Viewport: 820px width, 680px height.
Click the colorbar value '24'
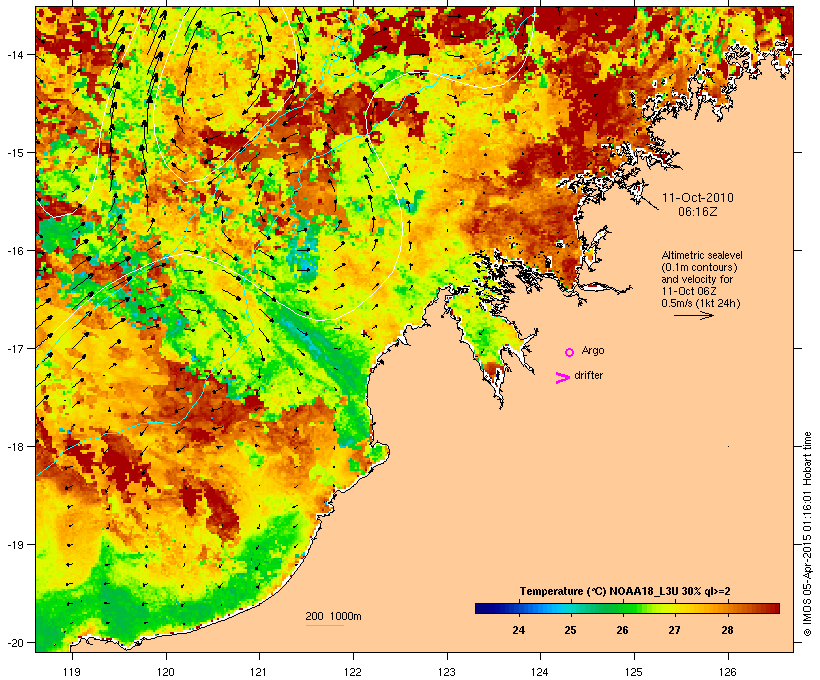coord(518,630)
